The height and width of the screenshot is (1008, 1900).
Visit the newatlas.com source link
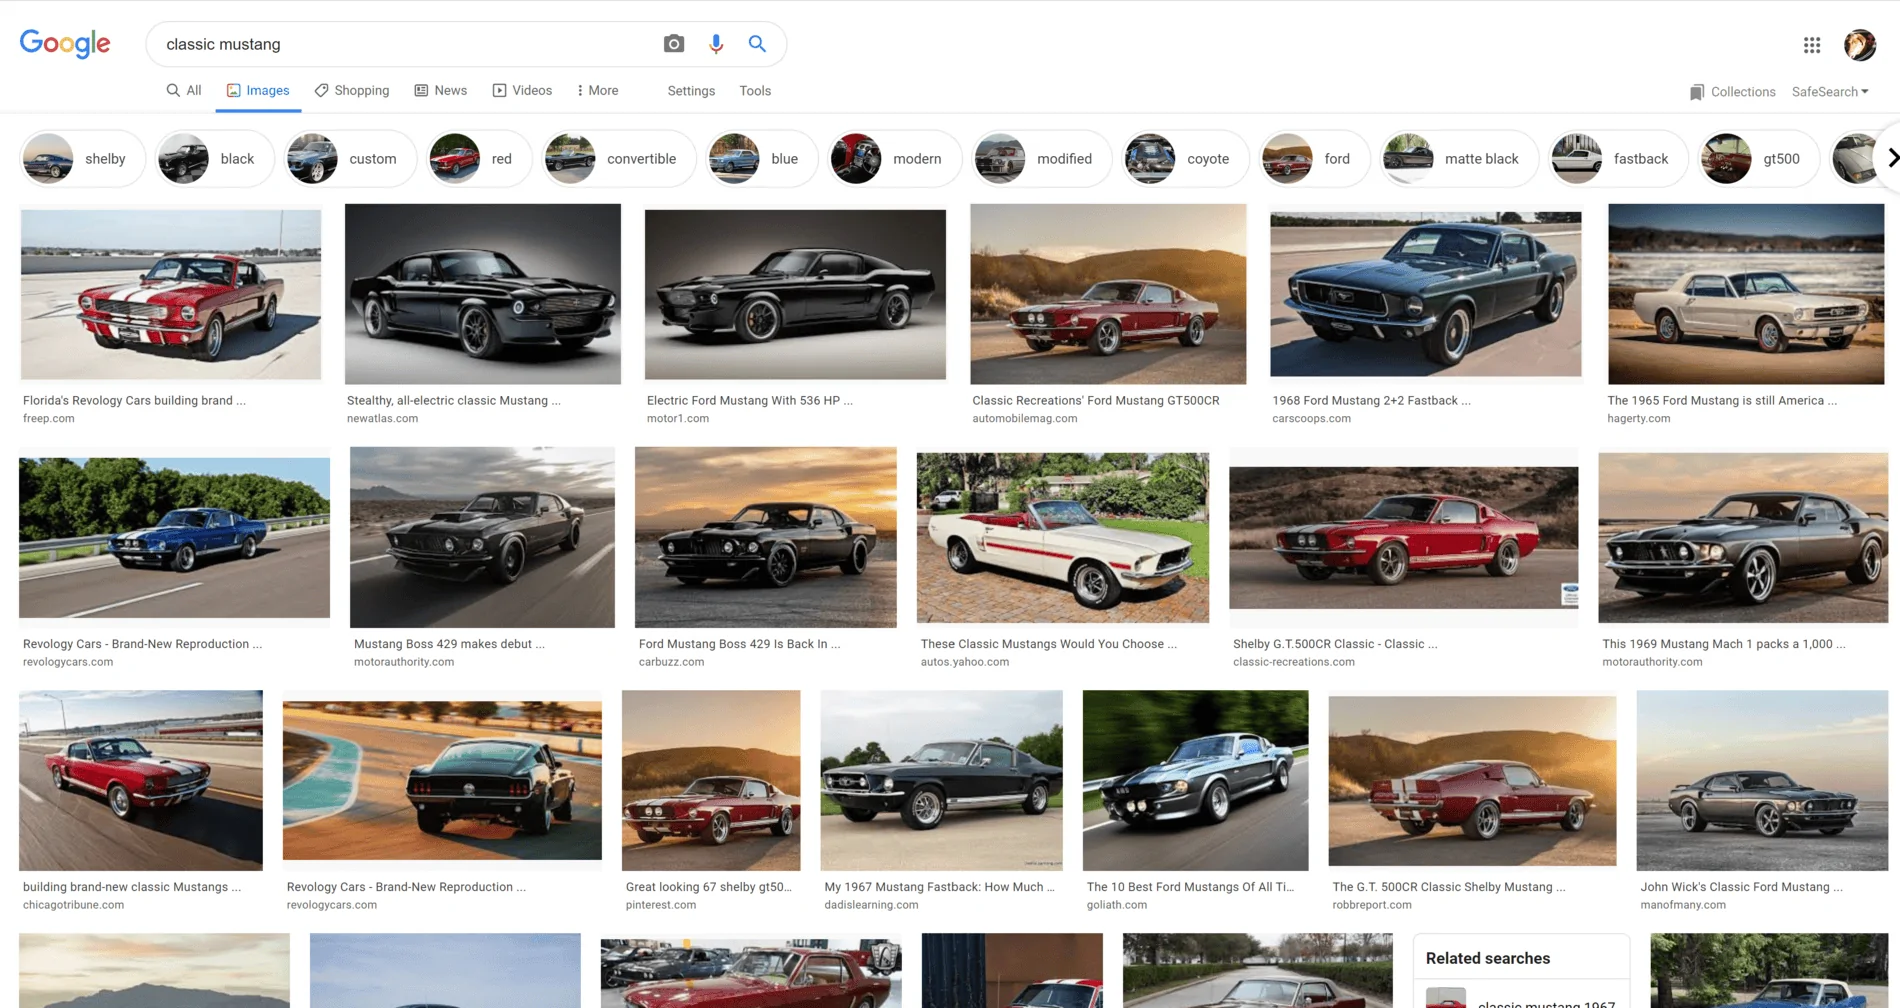coord(383,419)
